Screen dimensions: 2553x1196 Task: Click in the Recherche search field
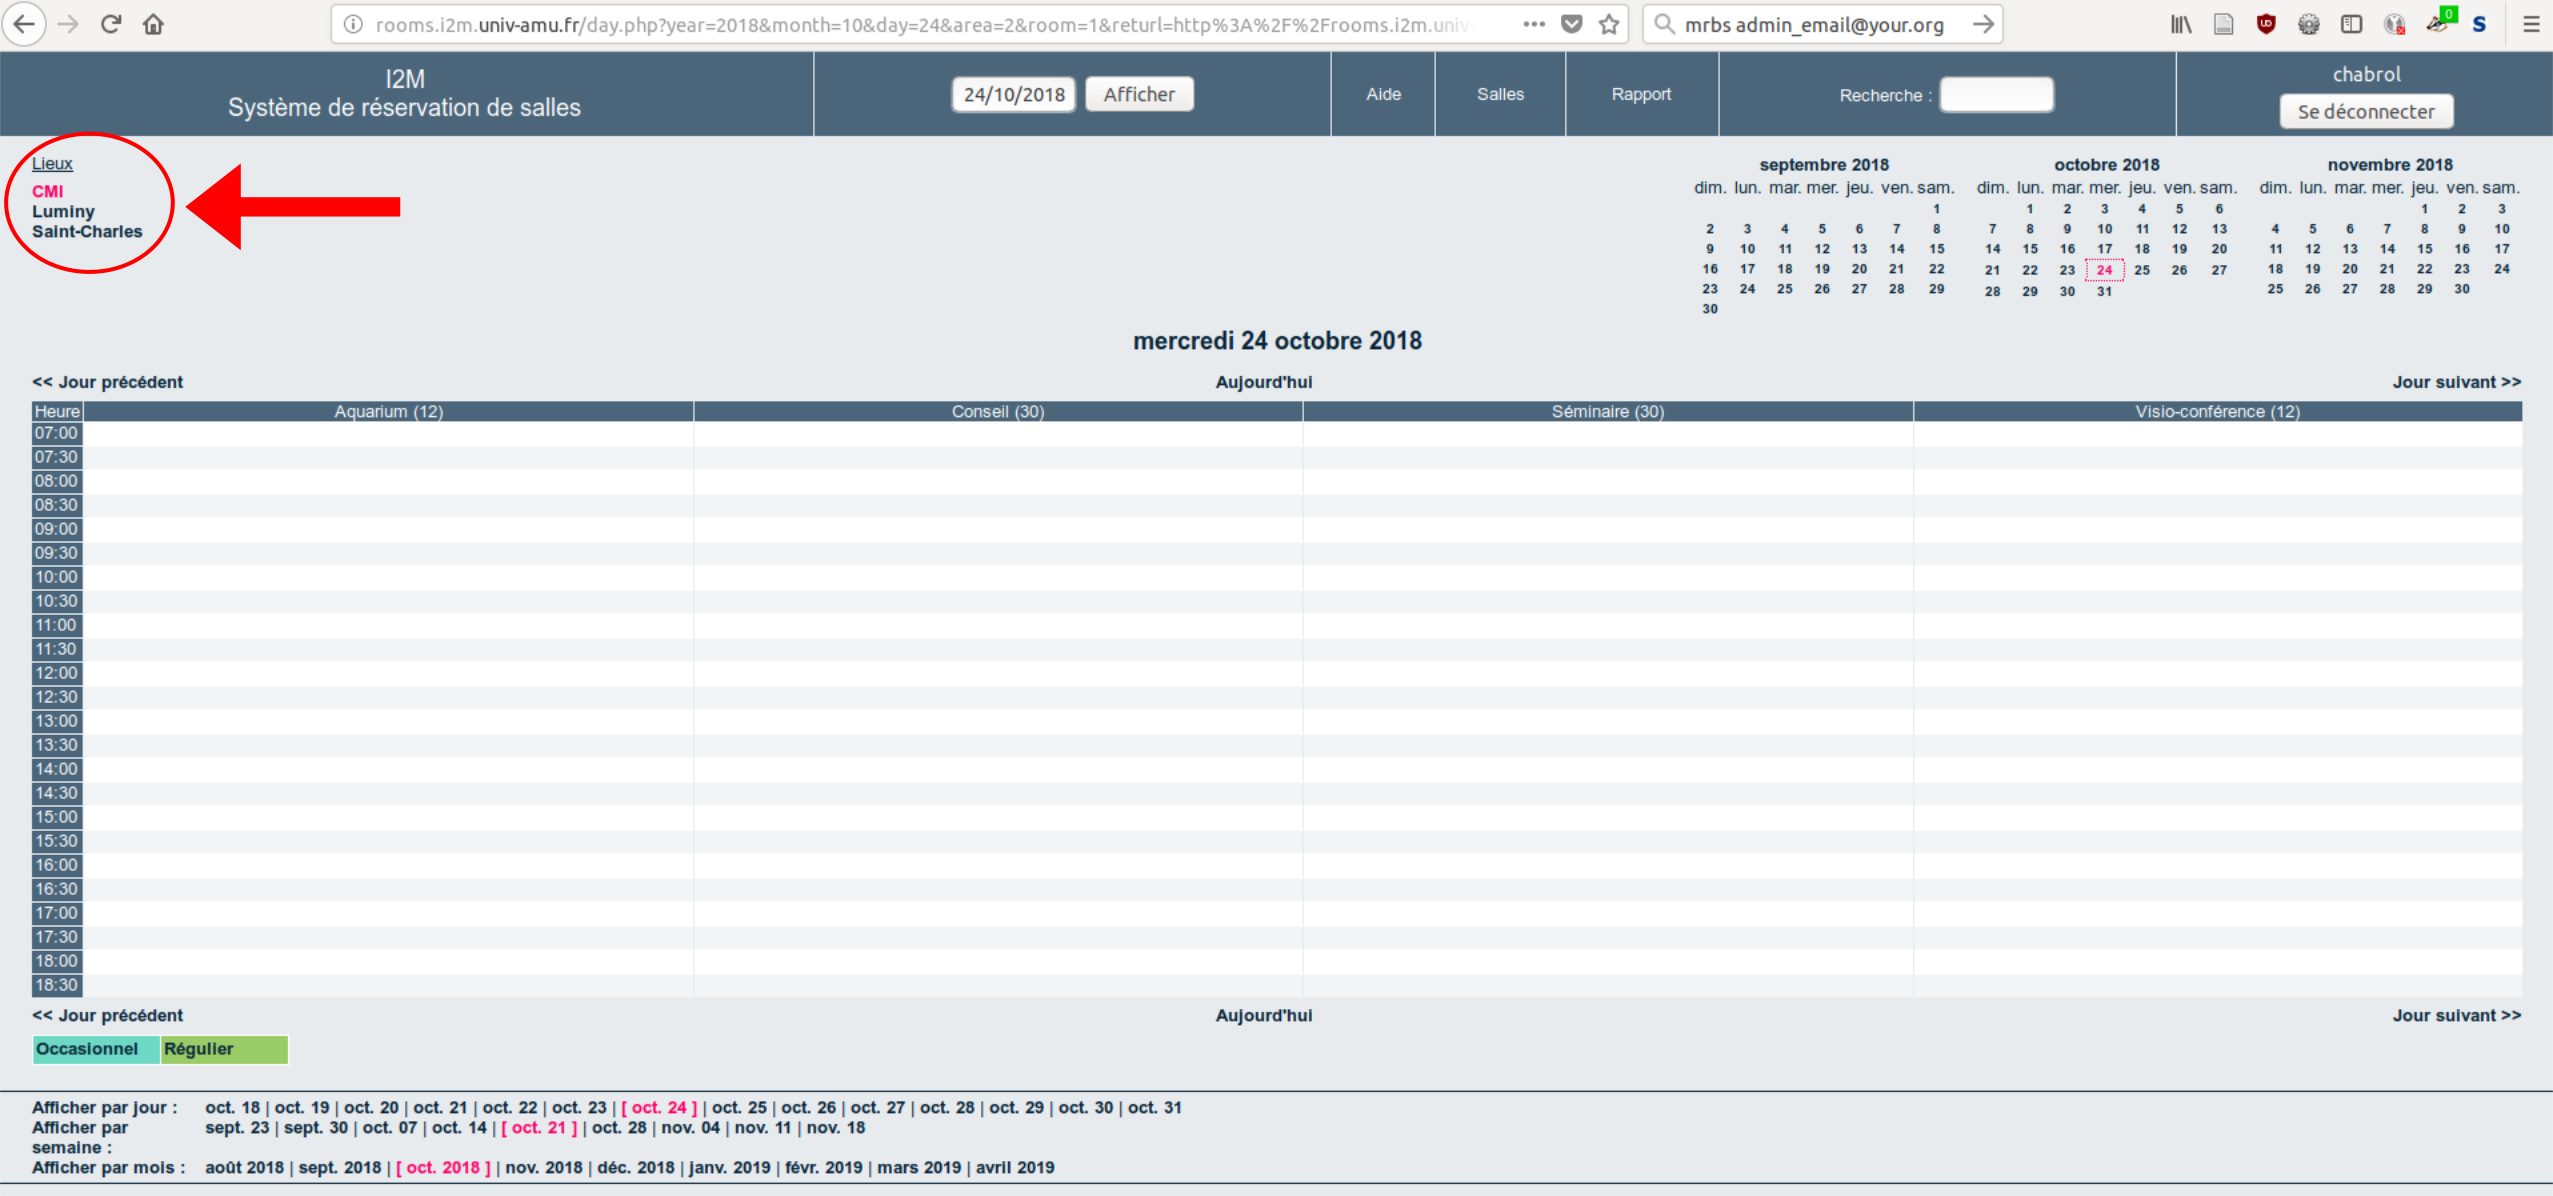1996,95
